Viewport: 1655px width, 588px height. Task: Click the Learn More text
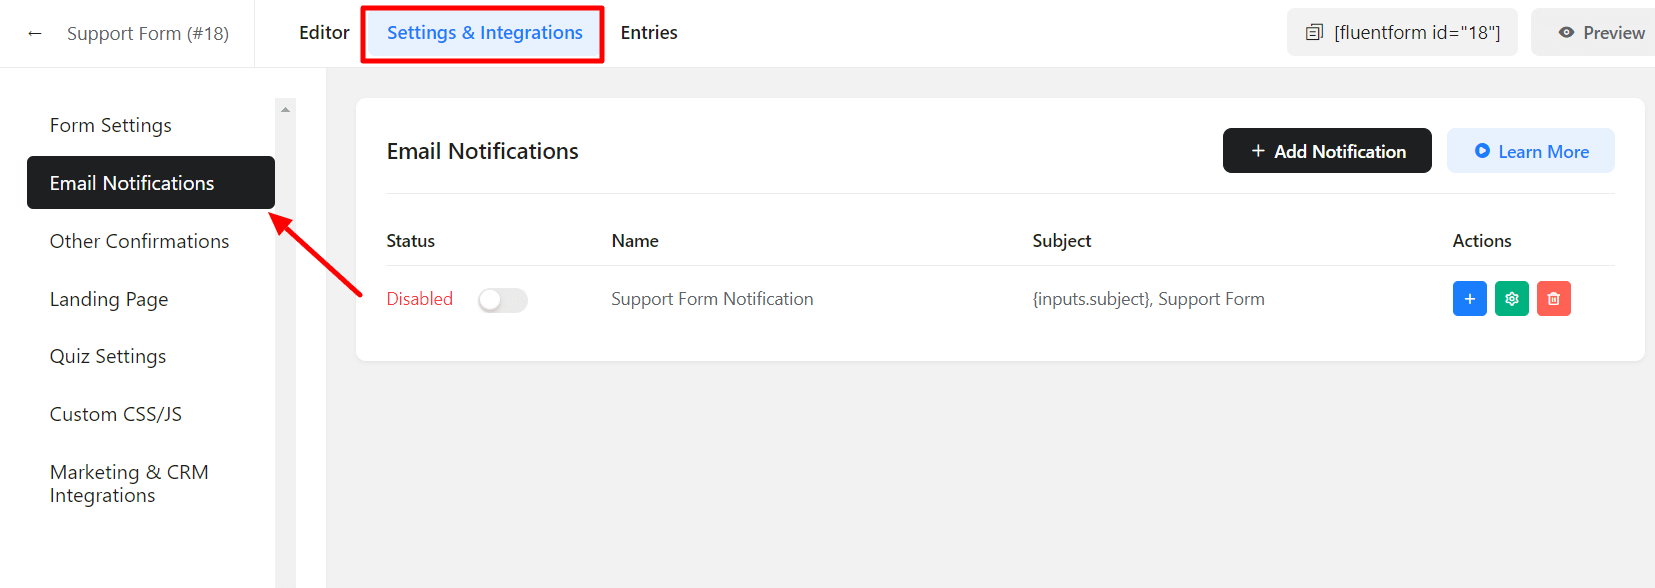tap(1543, 152)
